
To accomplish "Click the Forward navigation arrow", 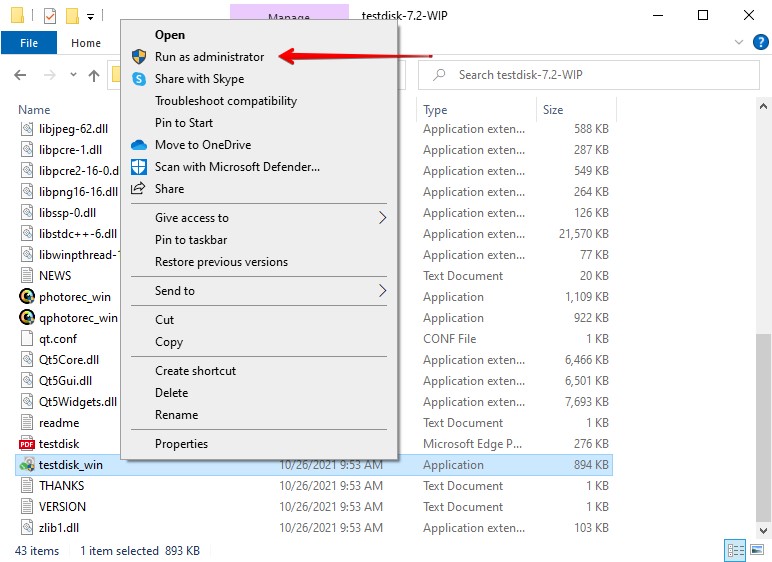I will click(50, 75).
